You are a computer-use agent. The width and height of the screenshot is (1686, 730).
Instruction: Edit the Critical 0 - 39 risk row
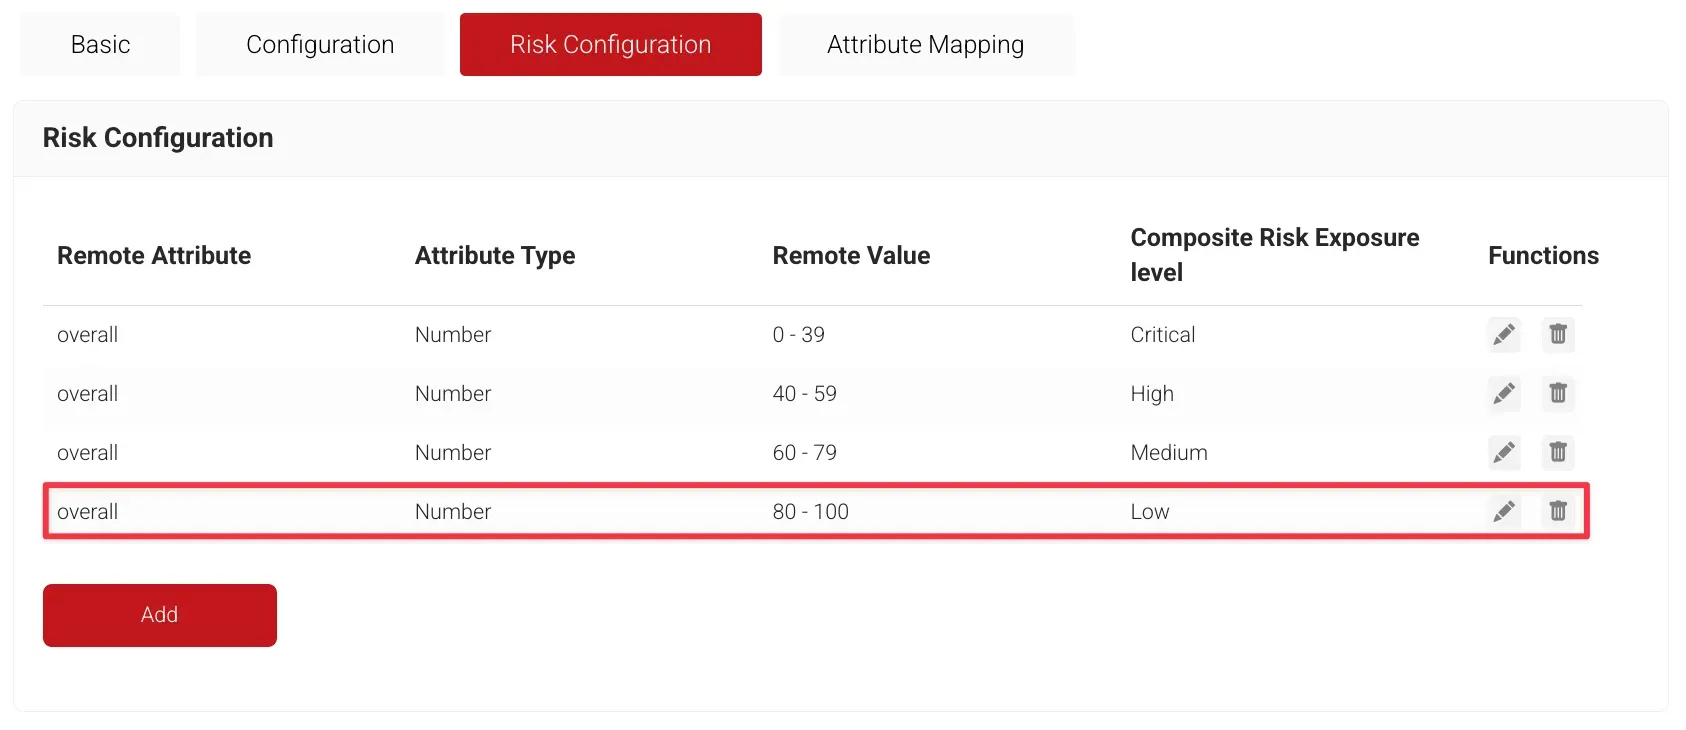1503,334
